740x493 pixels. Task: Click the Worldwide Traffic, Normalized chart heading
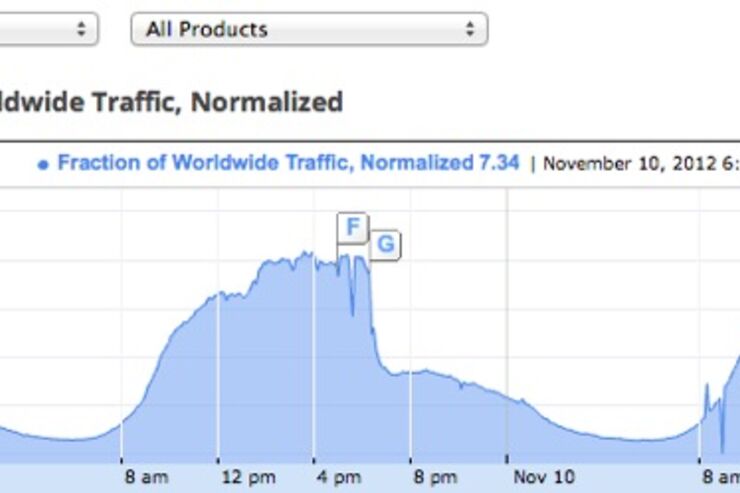171,102
